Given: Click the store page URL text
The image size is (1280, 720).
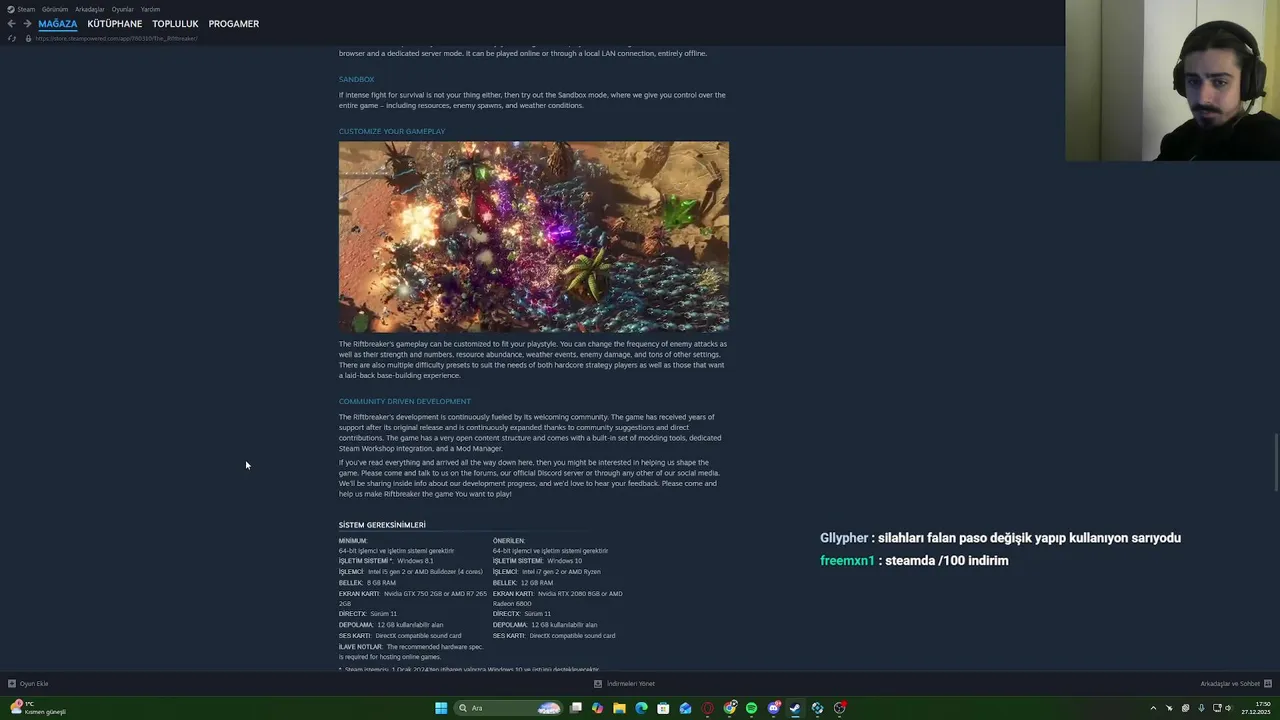Looking at the screenshot, I should click(x=116, y=38).
